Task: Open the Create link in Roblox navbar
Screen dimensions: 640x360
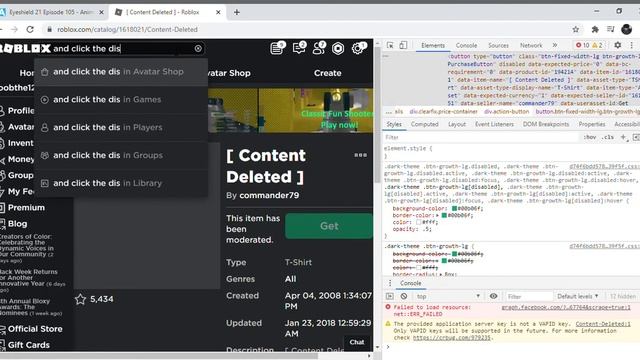Action: click(327, 73)
